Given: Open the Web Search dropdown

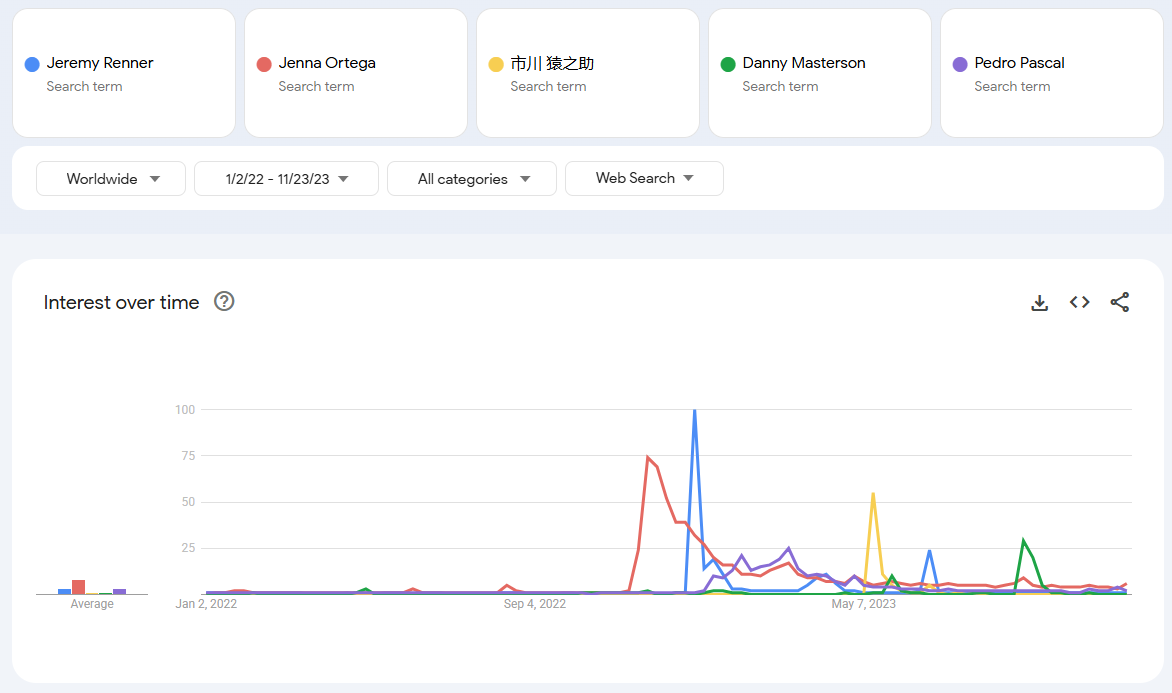Looking at the screenshot, I should click(x=644, y=178).
